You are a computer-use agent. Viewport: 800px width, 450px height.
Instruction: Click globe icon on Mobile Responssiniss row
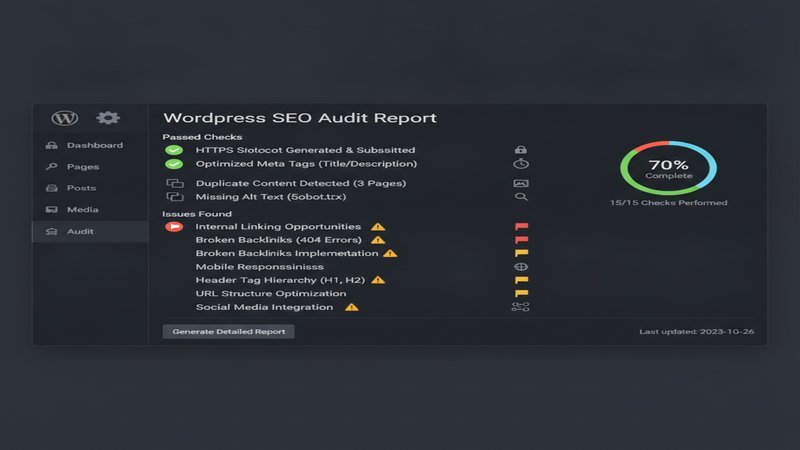click(521, 267)
